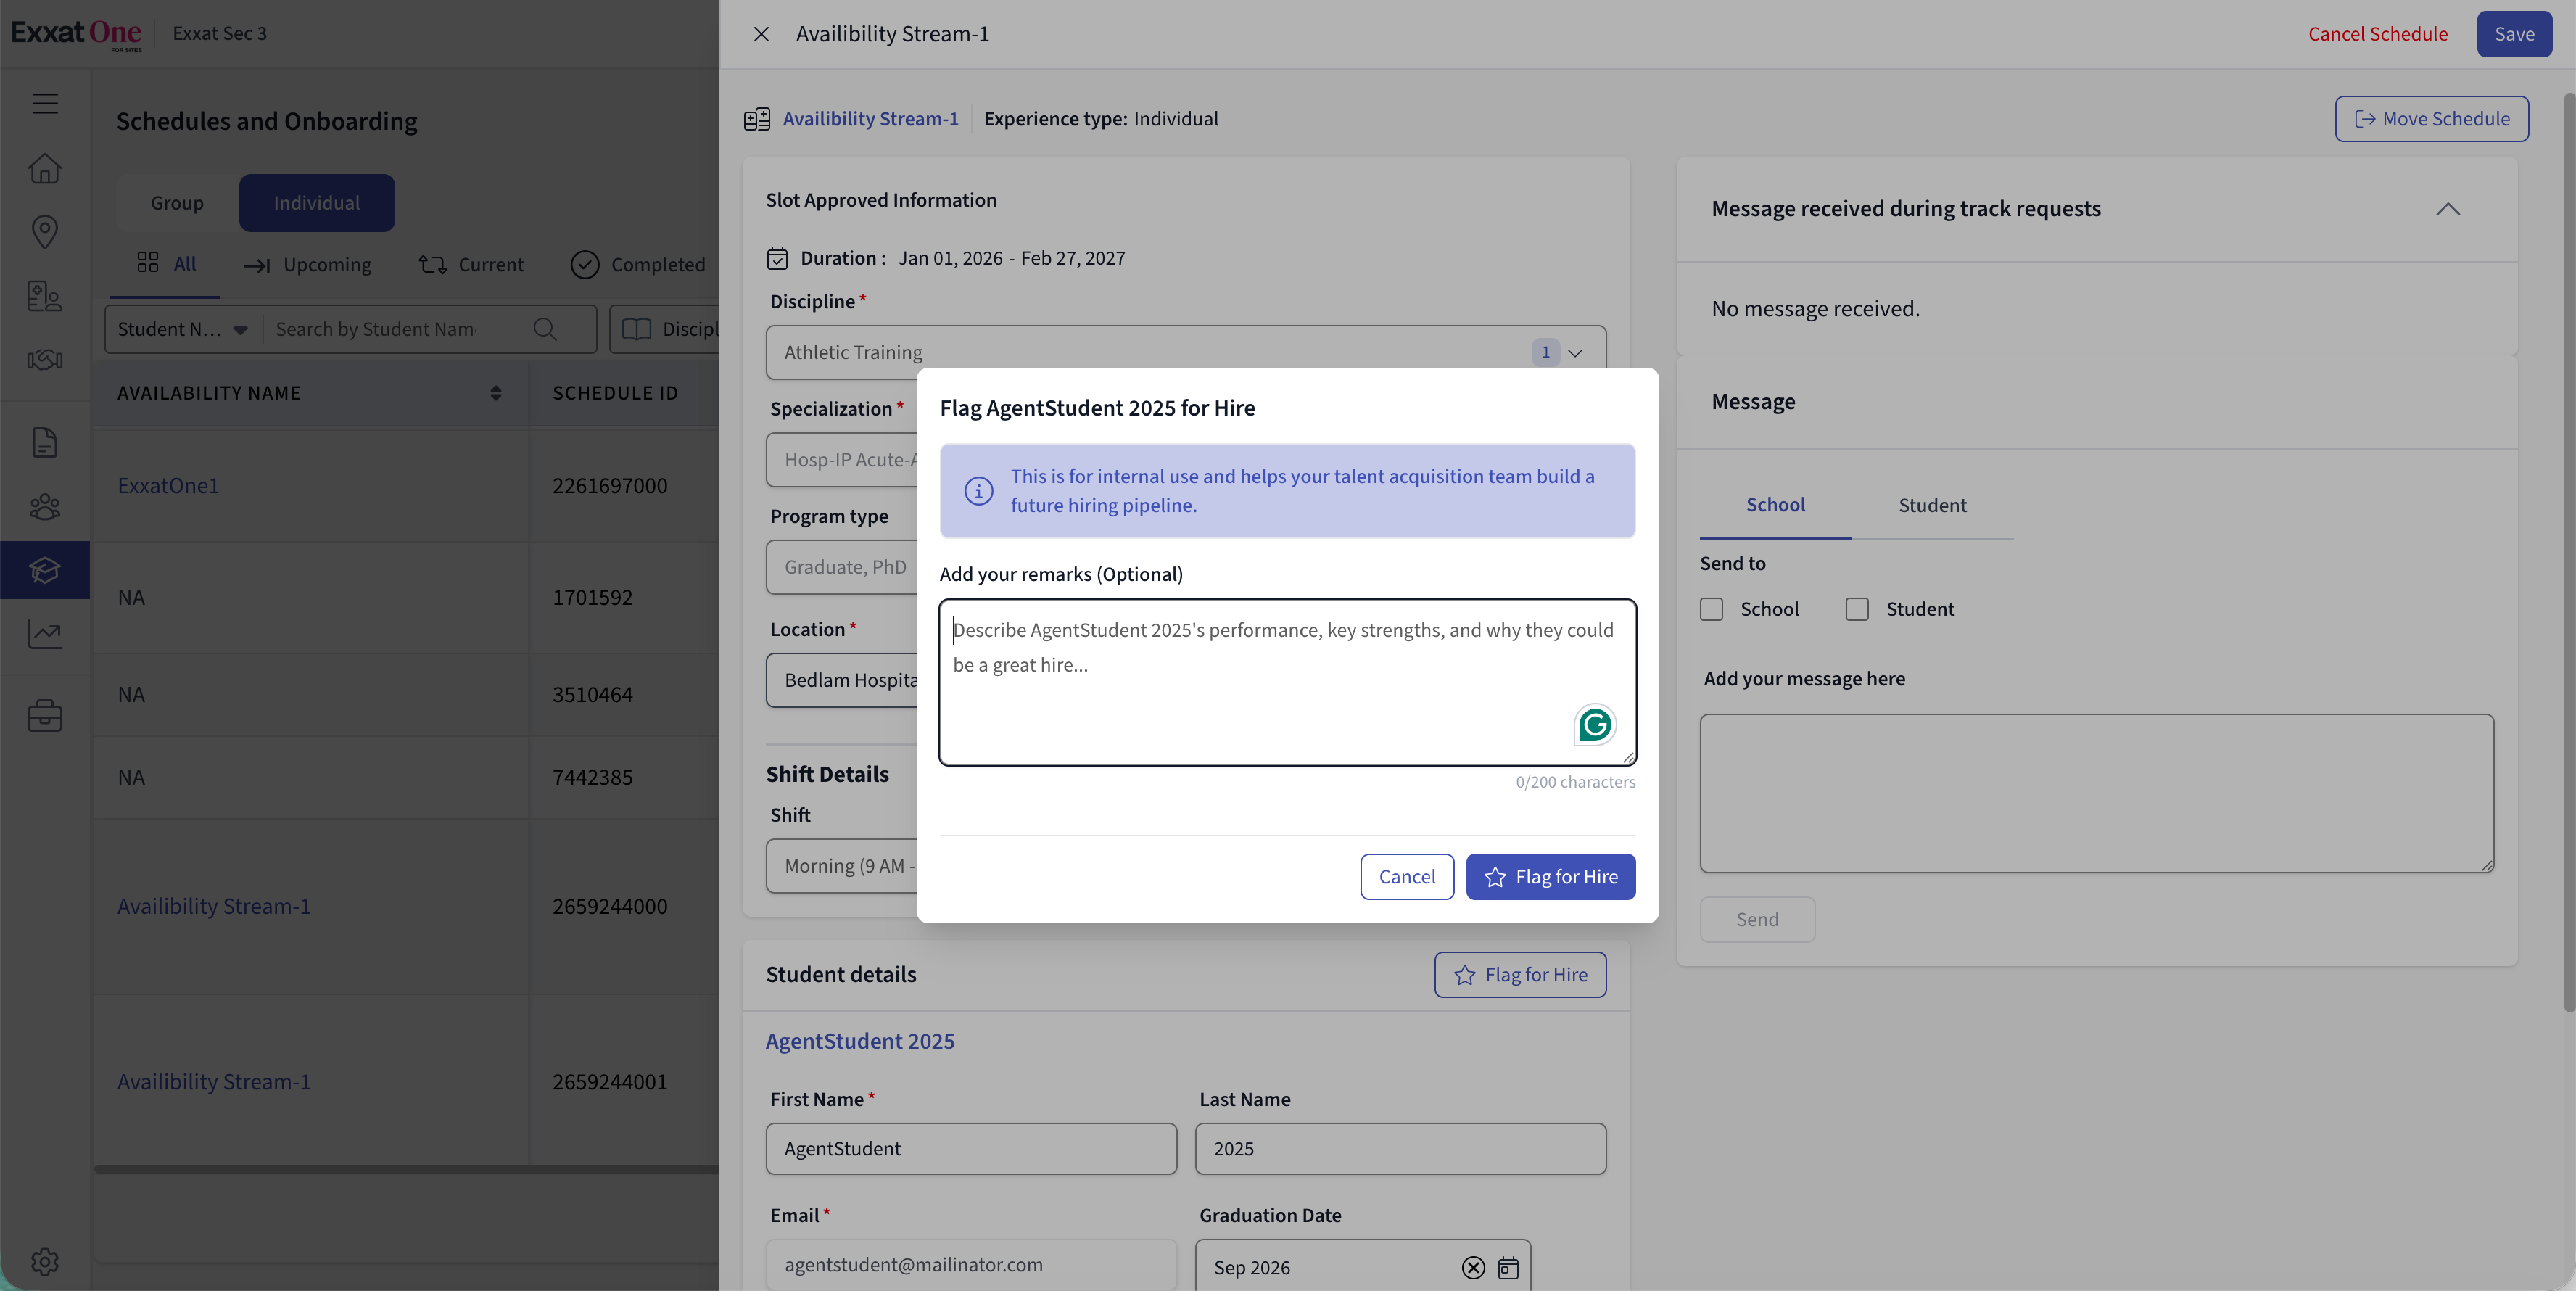Go to Home icon in sidebar
Viewport: 2576px width, 1291px height.
[45, 168]
